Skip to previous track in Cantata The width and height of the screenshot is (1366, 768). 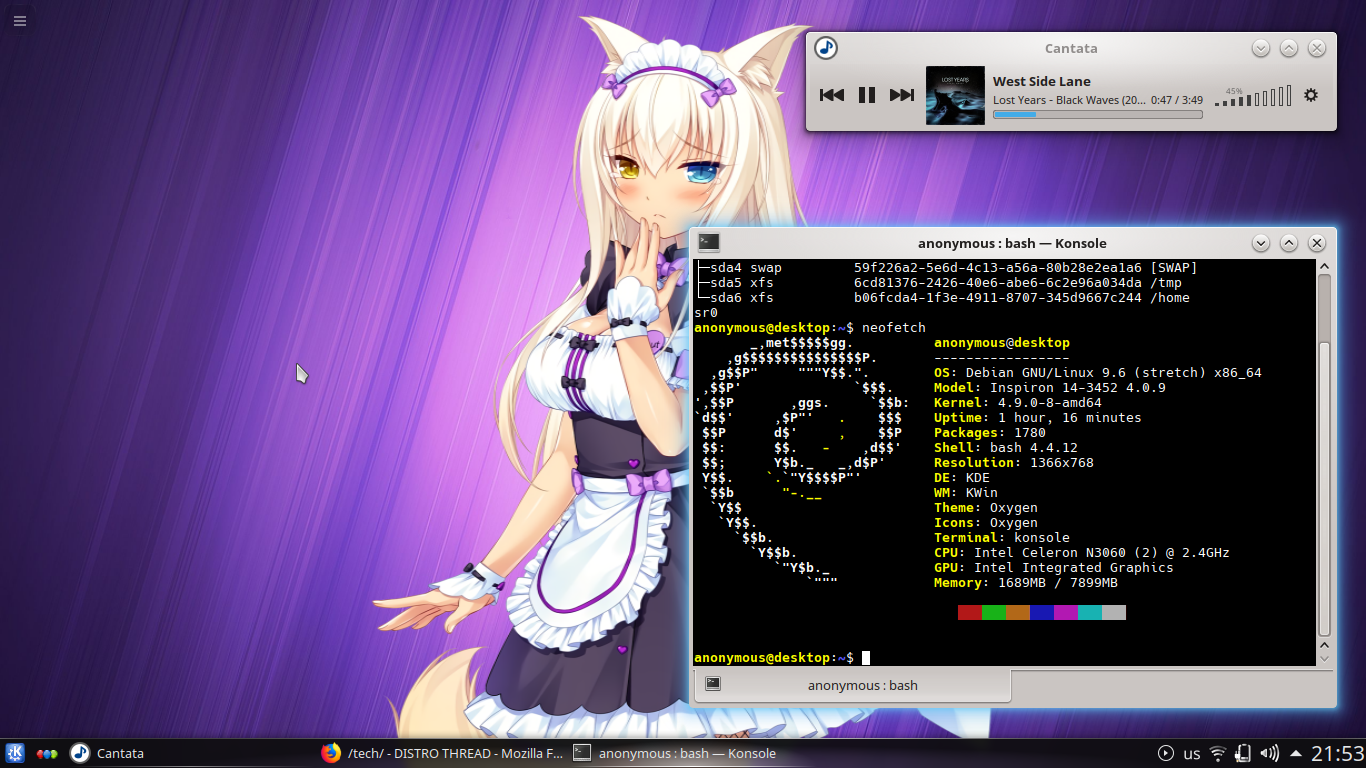point(831,95)
